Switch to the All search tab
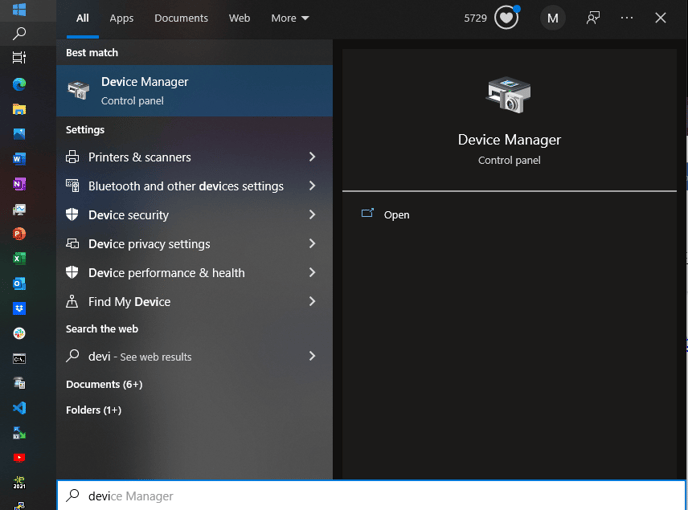 82,18
